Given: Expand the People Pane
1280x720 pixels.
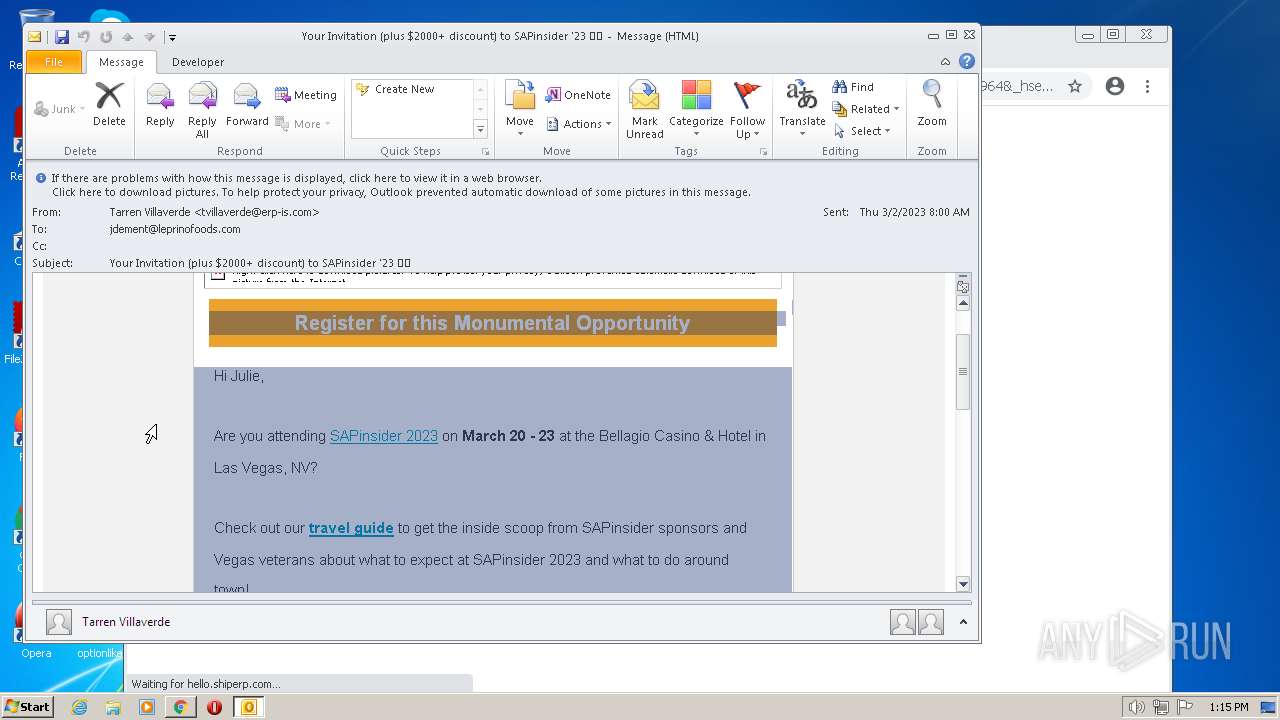Looking at the screenshot, I should (963, 622).
